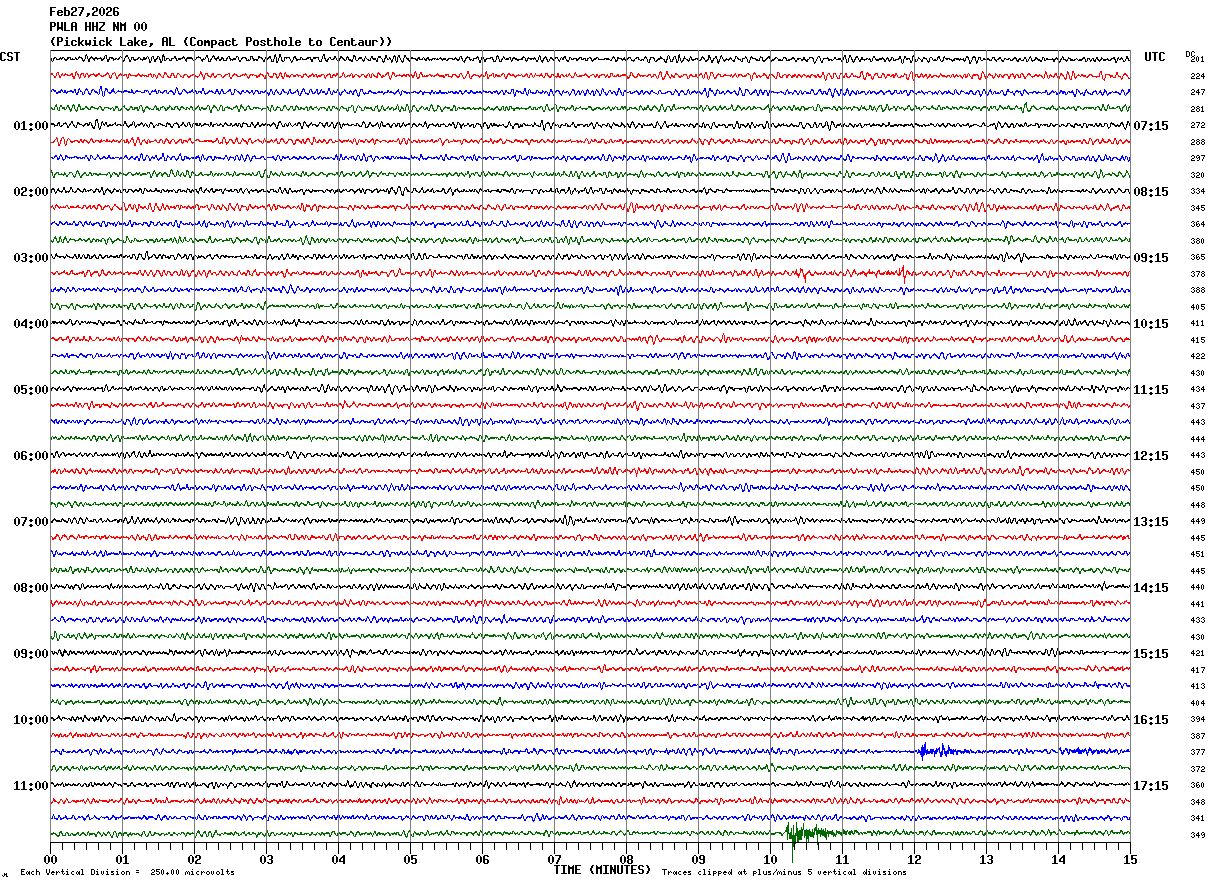Click the 07:15 UTC time label
The height and width of the screenshot is (886, 1210).
[x=1151, y=126]
